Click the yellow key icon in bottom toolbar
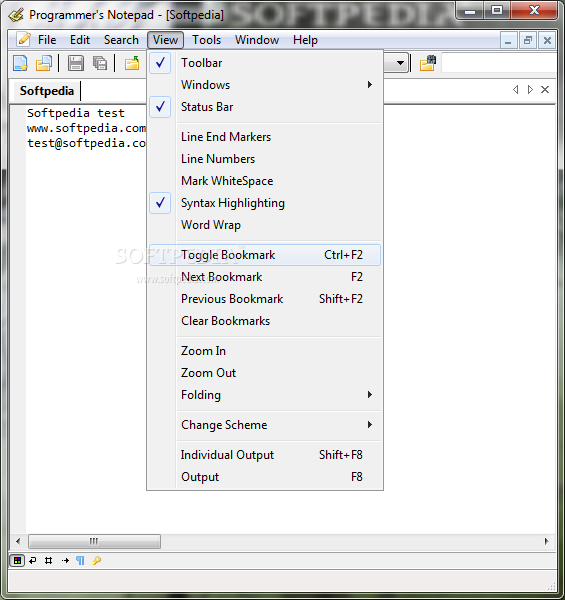This screenshot has width=565, height=600. (96, 561)
